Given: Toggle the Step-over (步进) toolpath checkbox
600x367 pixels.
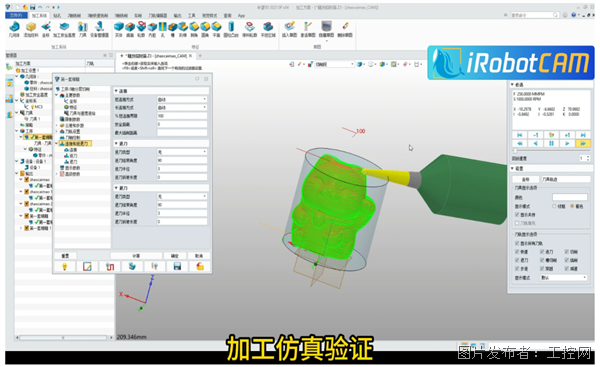Looking at the screenshot, I should pos(517,269).
